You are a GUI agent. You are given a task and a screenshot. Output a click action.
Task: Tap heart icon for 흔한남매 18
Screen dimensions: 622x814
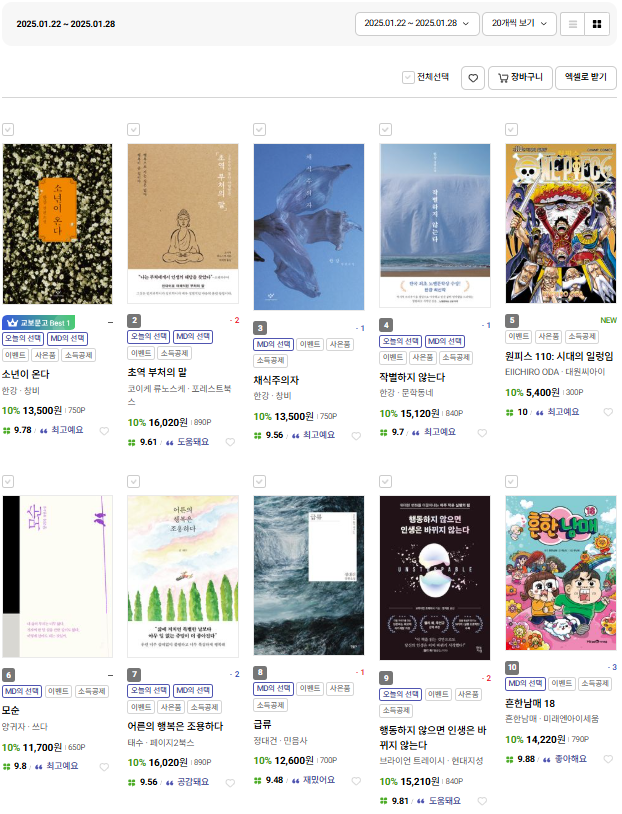[608, 759]
